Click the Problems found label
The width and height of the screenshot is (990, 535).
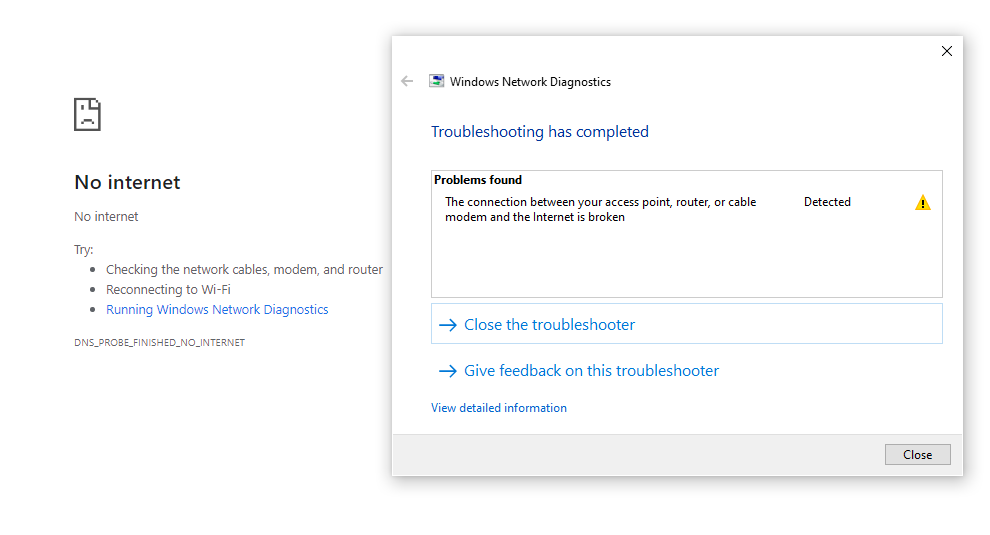[478, 180]
